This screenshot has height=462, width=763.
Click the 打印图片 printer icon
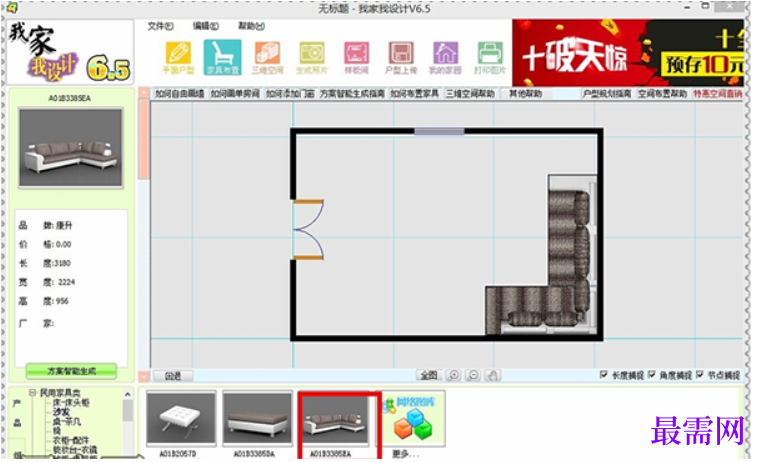click(x=490, y=57)
